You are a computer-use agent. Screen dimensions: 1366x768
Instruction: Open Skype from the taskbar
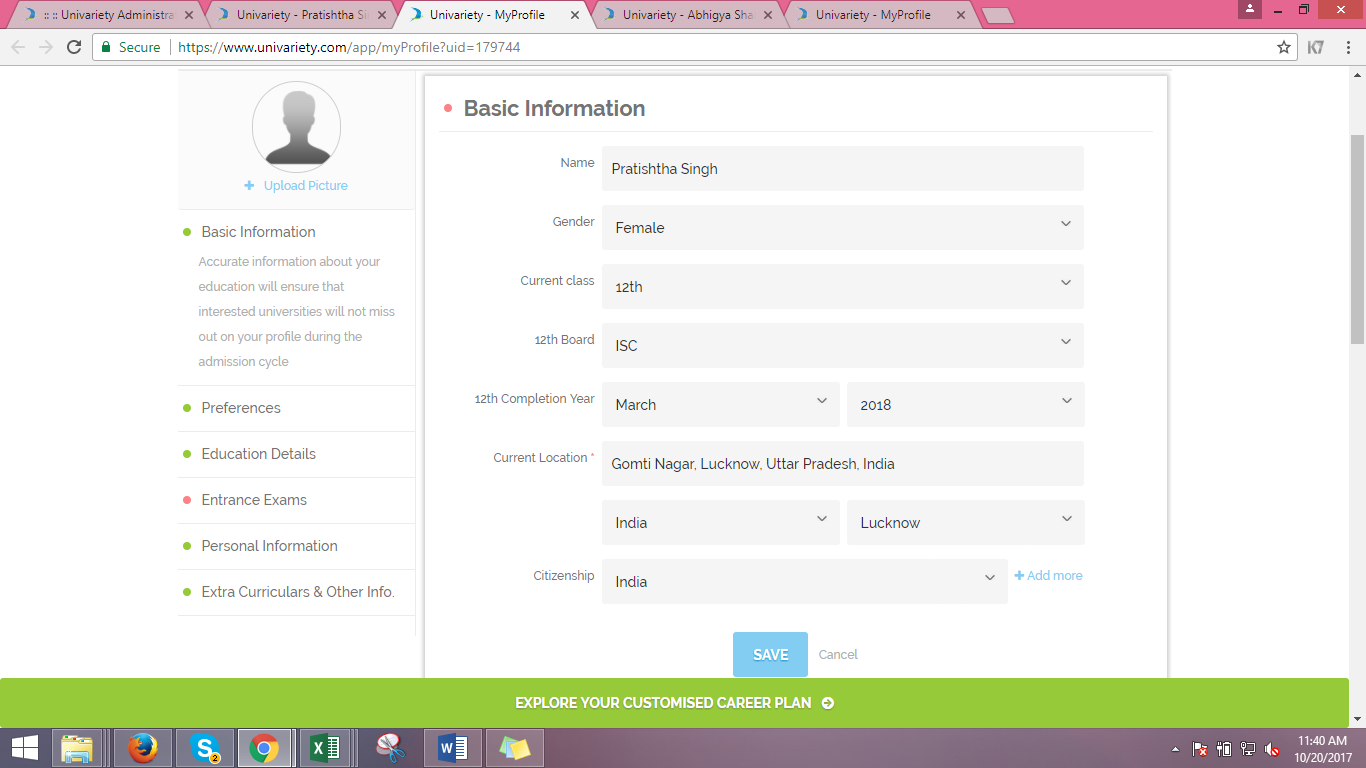[205, 748]
